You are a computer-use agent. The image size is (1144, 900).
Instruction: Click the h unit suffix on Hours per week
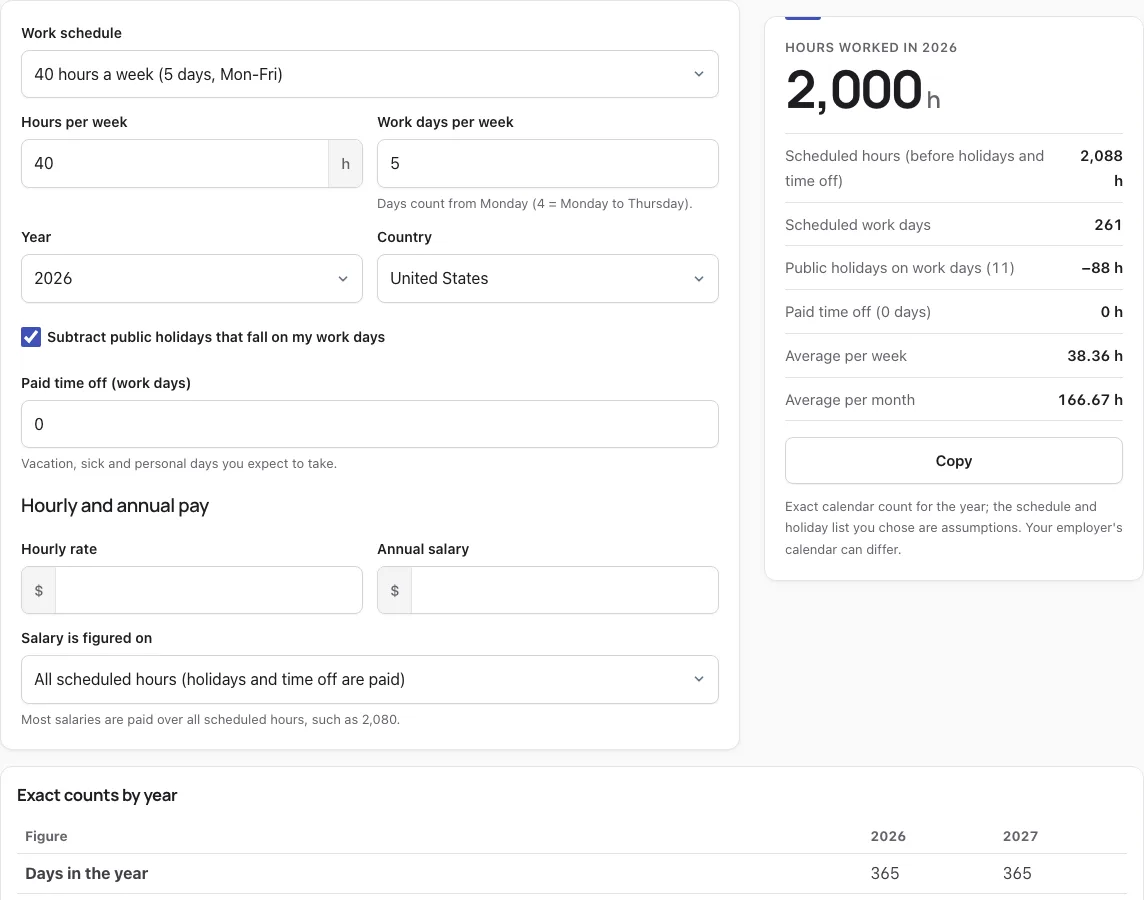346,163
